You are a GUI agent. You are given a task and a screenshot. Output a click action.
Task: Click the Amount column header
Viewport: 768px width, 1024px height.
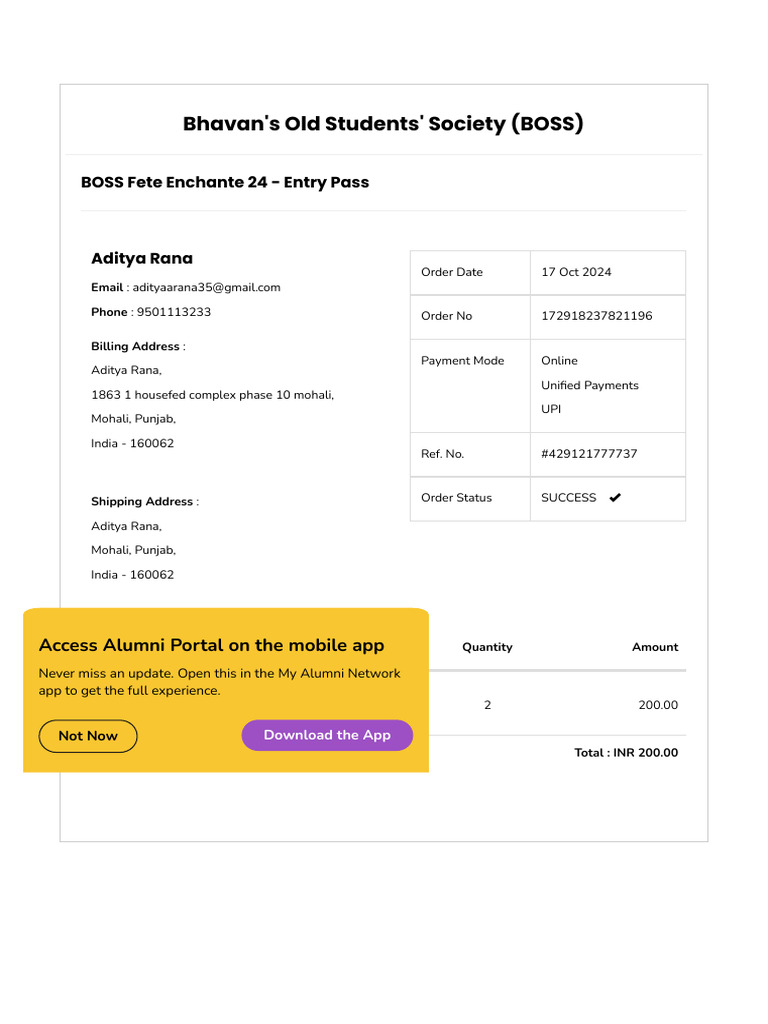pyautogui.click(x=655, y=647)
